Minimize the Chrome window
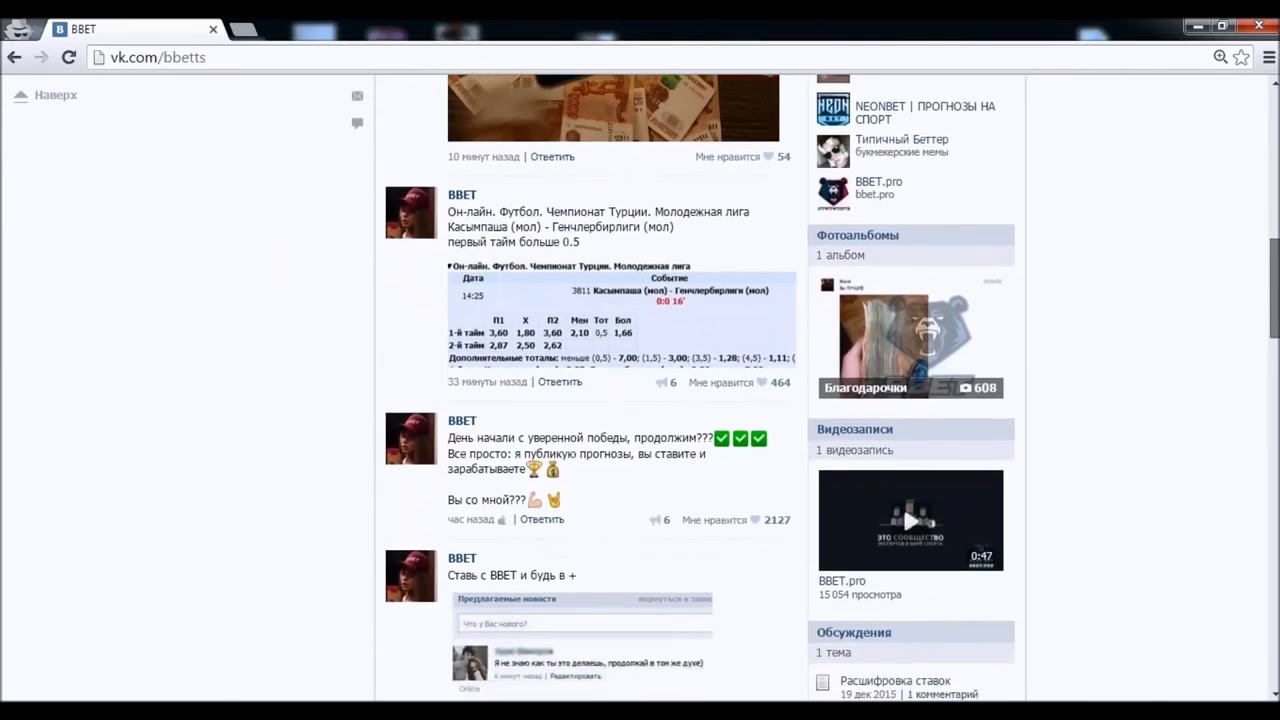The width and height of the screenshot is (1280, 720). tap(1197, 25)
